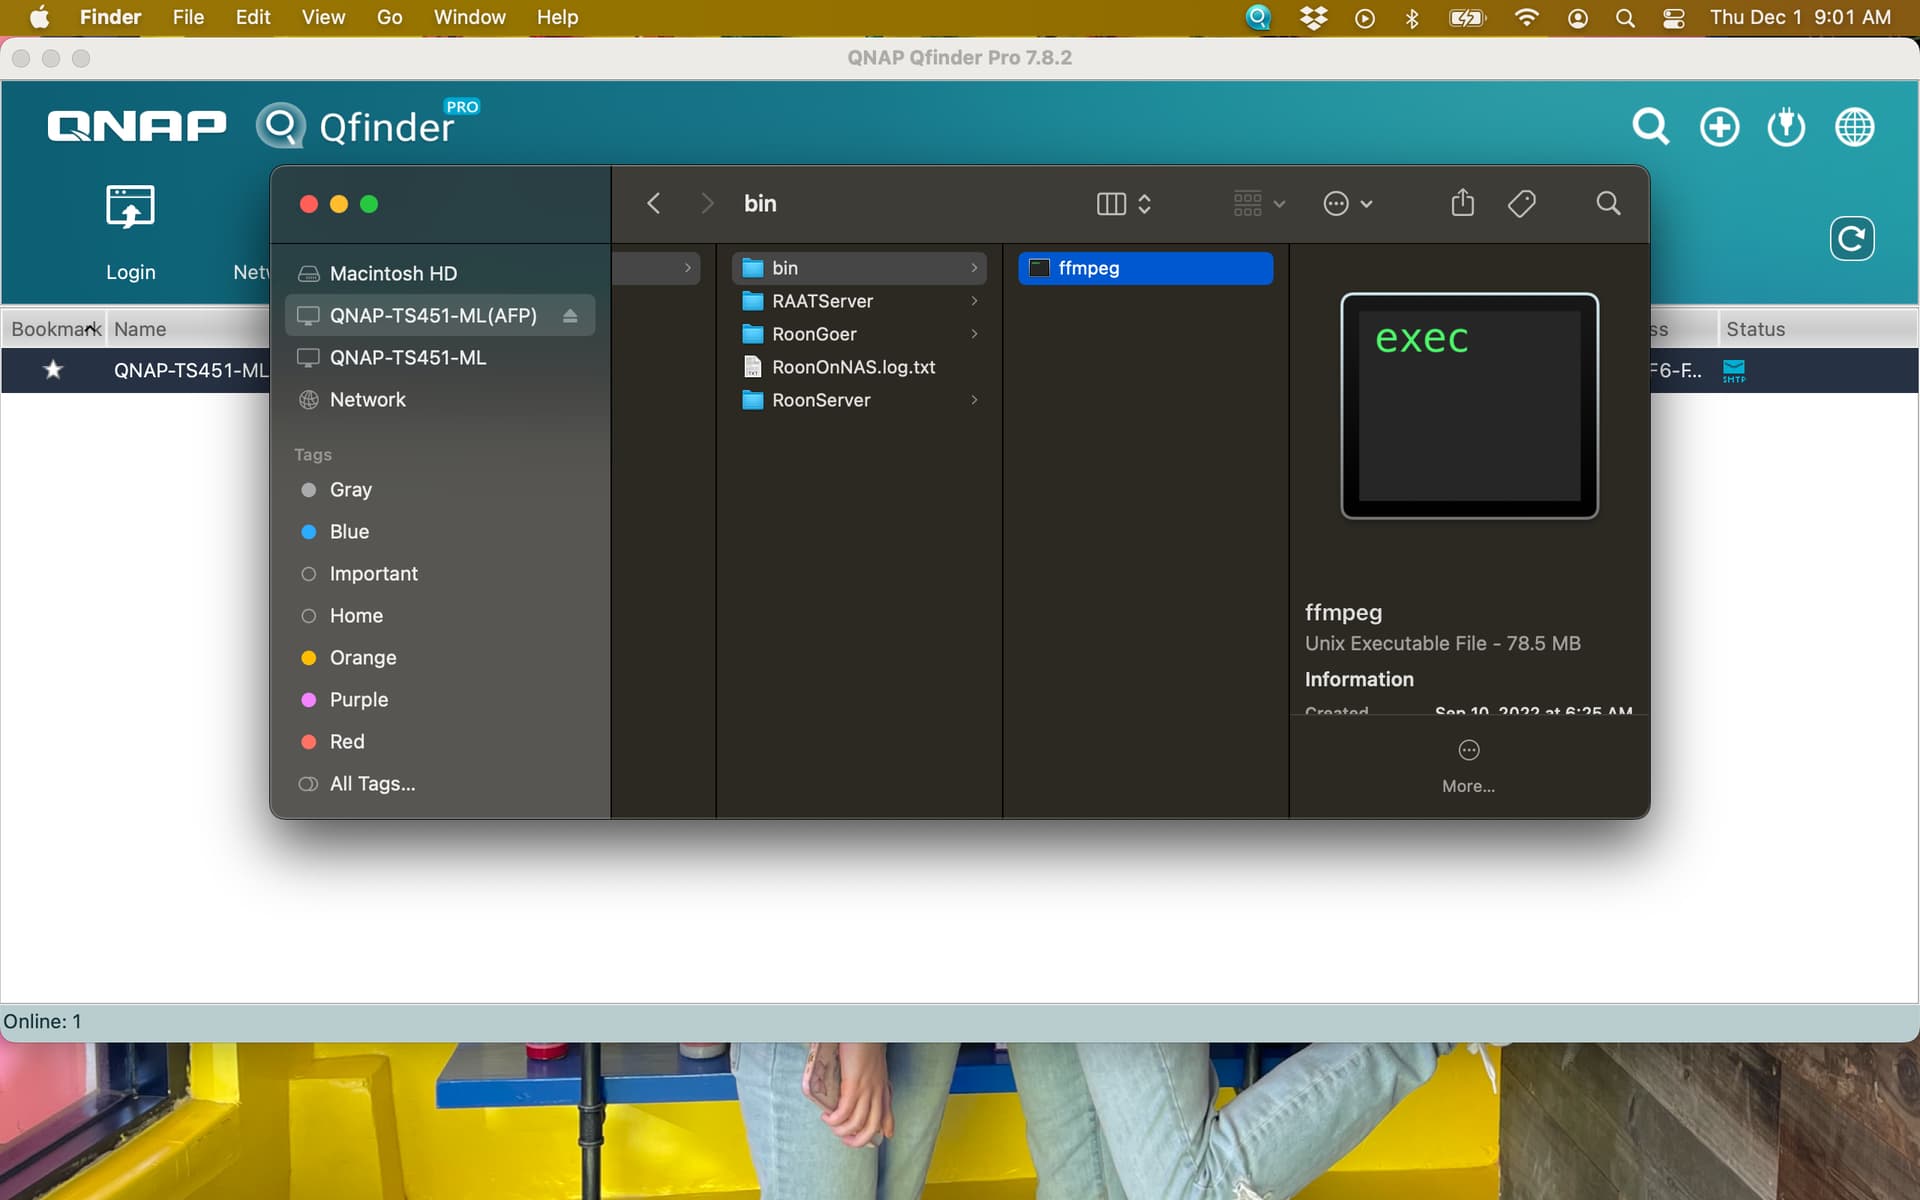This screenshot has width=1920, height=1200.
Task: Select the ffmpeg executable file
Action: (1145, 268)
